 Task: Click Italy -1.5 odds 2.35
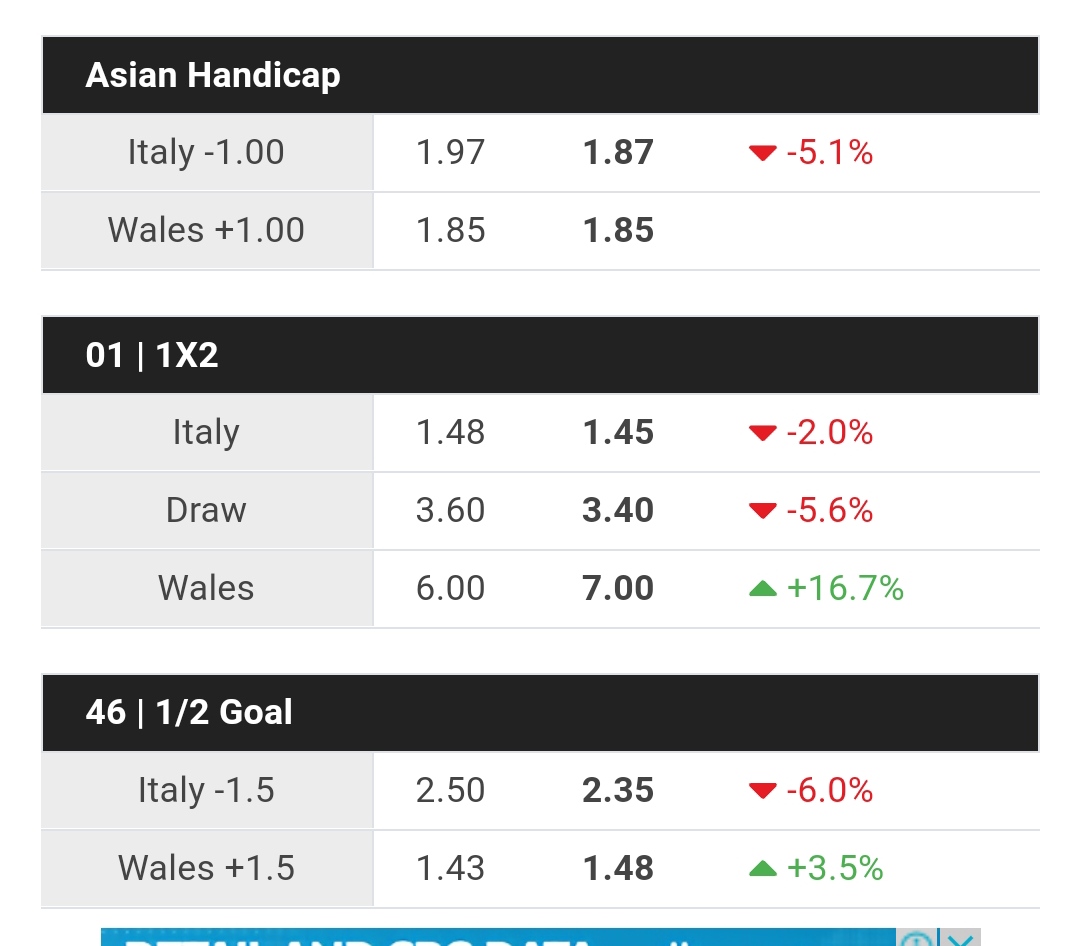pyautogui.click(x=618, y=790)
